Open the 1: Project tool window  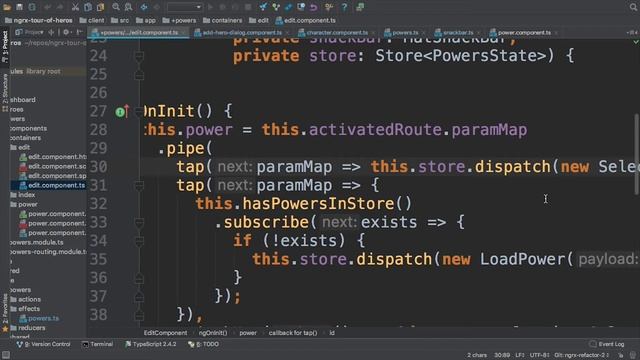click(x=4, y=46)
